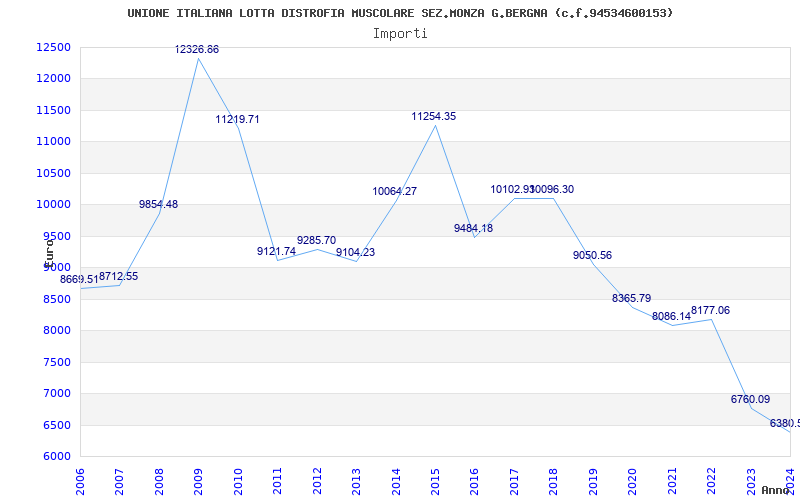The width and height of the screenshot is (800, 500).
Task: Click the x-axis year 2018
Action: pyautogui.click(x=554, y=482)
